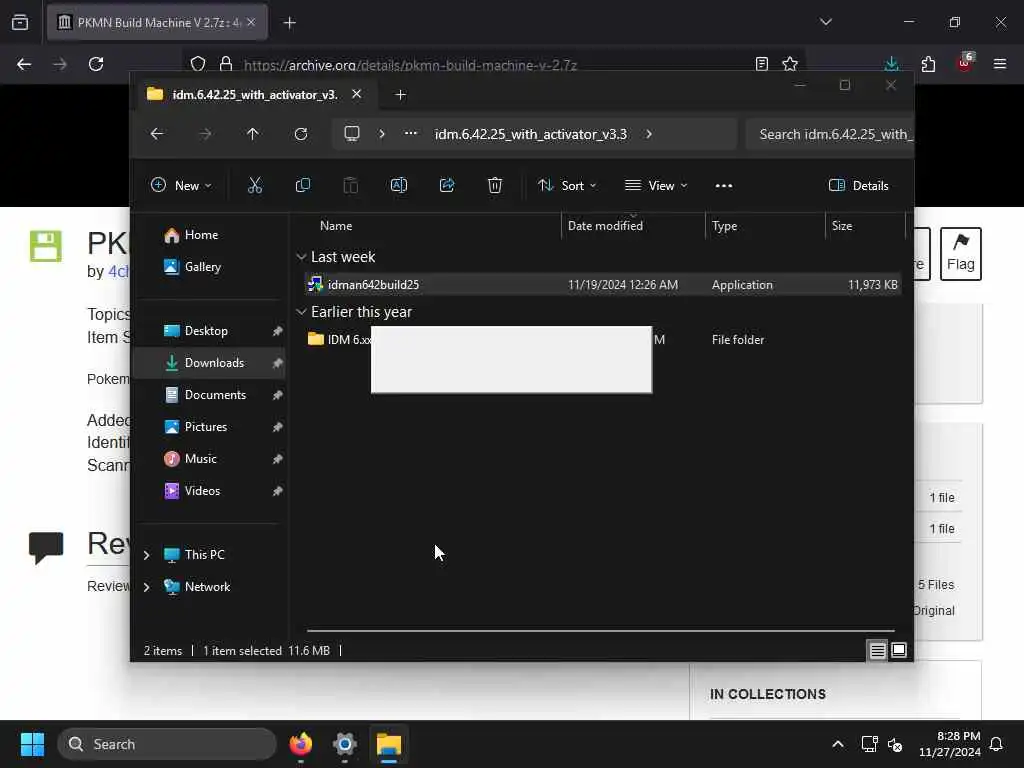
Task: Sort by Size column header
Action: pos(865,226)
